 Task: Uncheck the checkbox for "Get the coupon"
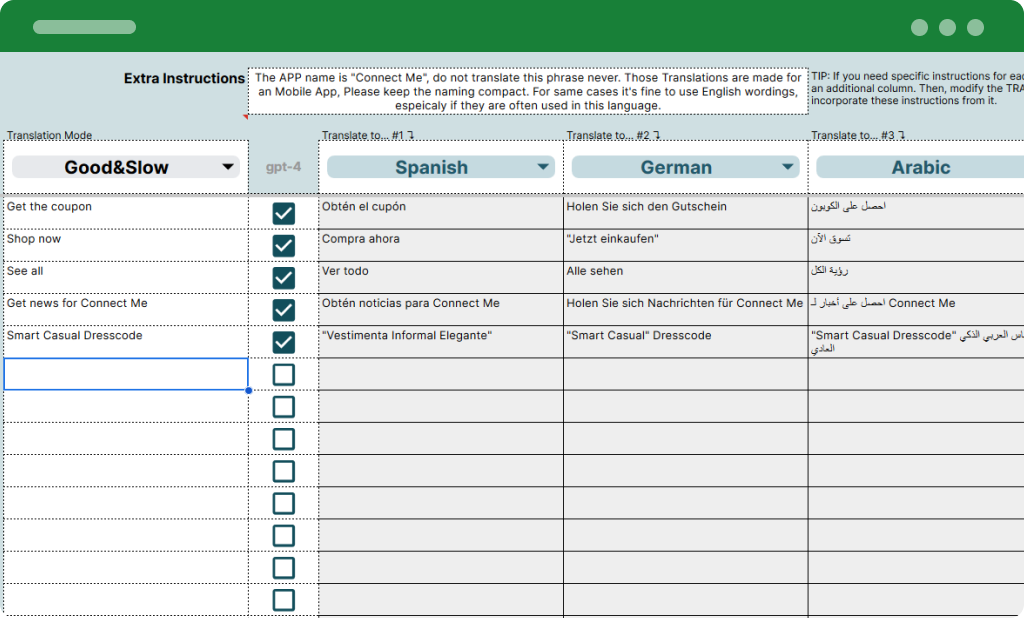pos(283,212)
